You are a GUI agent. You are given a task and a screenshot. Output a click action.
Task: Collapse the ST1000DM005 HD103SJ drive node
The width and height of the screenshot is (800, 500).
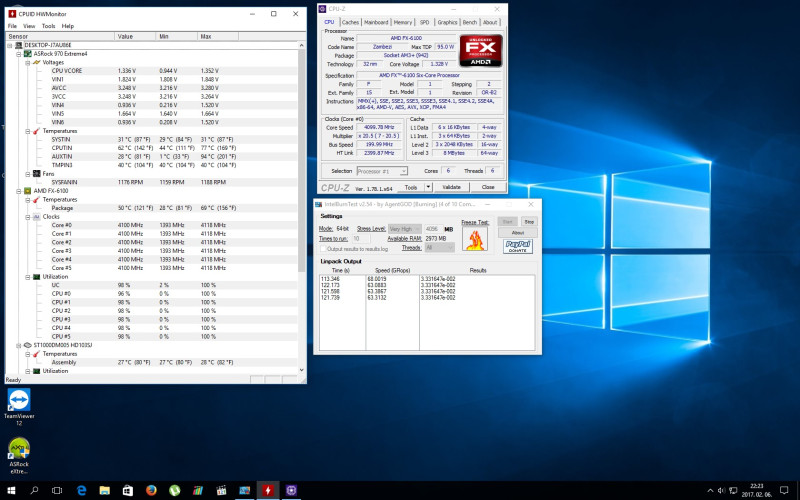click(18, 345)
